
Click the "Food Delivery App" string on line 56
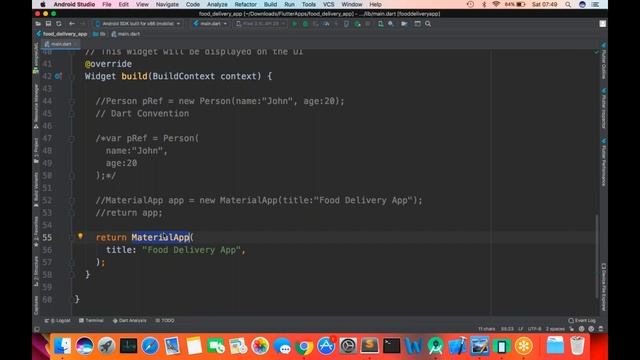pyautogui.click(x=192, y=250)
